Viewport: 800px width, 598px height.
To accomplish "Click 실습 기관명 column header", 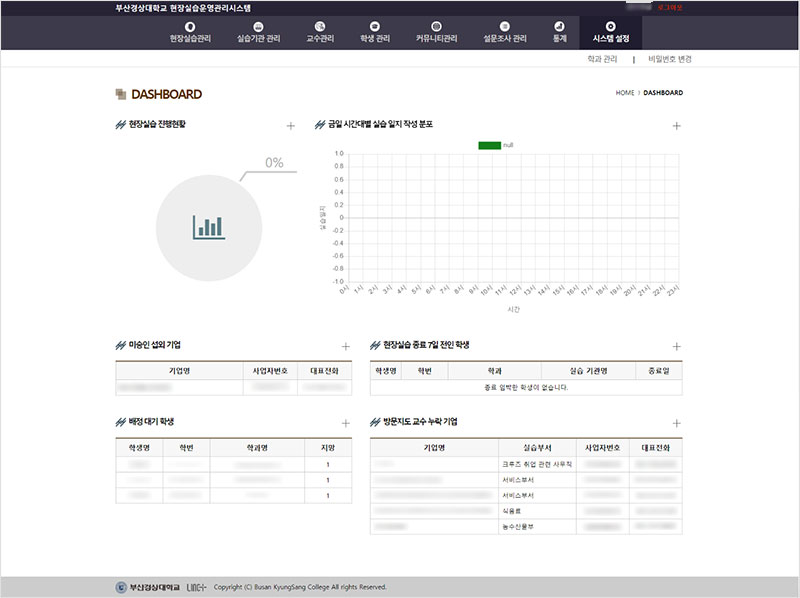I will [588, 371].
